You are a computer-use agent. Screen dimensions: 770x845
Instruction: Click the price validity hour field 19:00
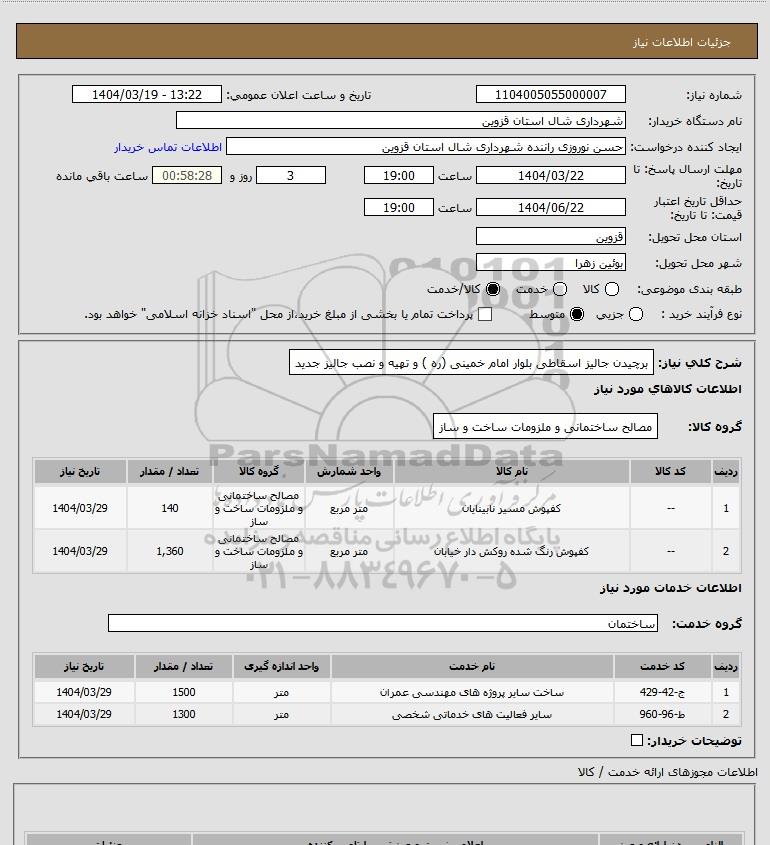pos(399,207)
